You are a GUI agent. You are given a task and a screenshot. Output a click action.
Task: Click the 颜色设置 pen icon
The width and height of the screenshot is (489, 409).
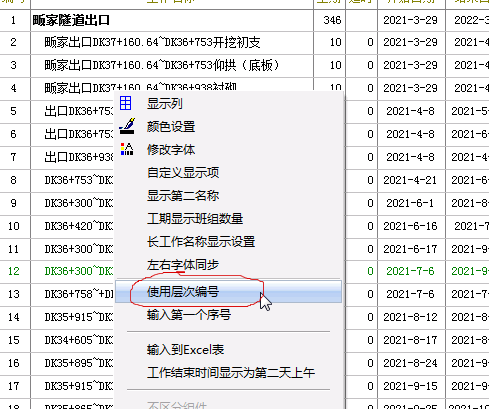[x=127, y=126]
